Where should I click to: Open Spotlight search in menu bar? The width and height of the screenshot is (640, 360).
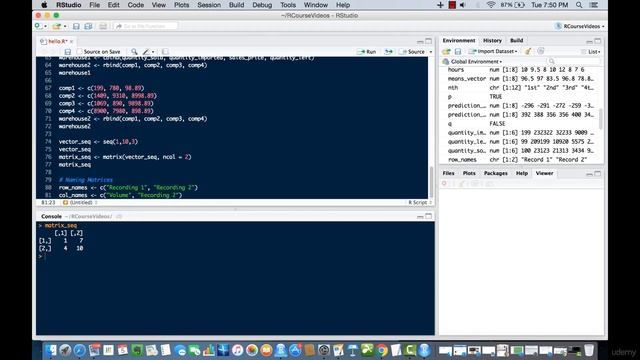coord(579,5)
